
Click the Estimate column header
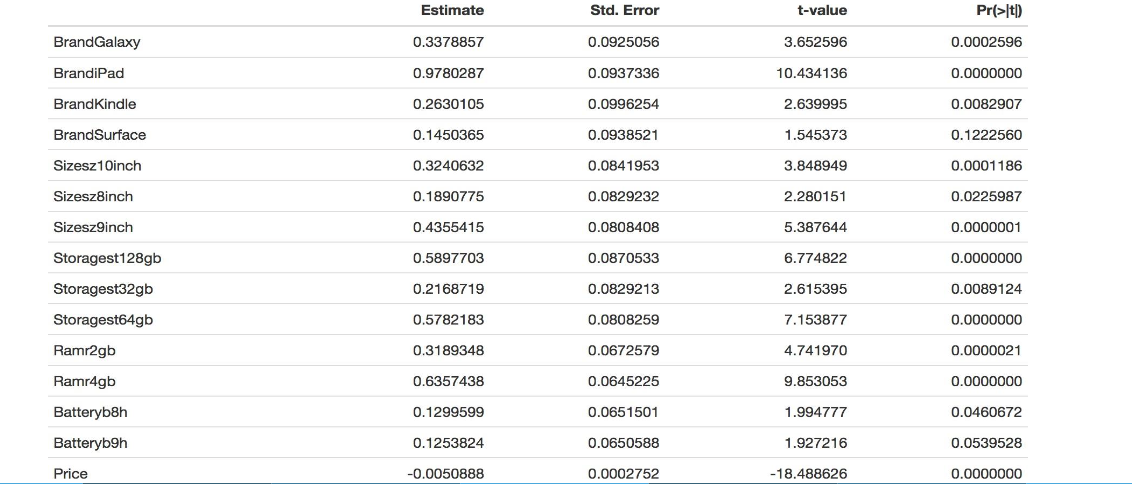click(452, 10)
